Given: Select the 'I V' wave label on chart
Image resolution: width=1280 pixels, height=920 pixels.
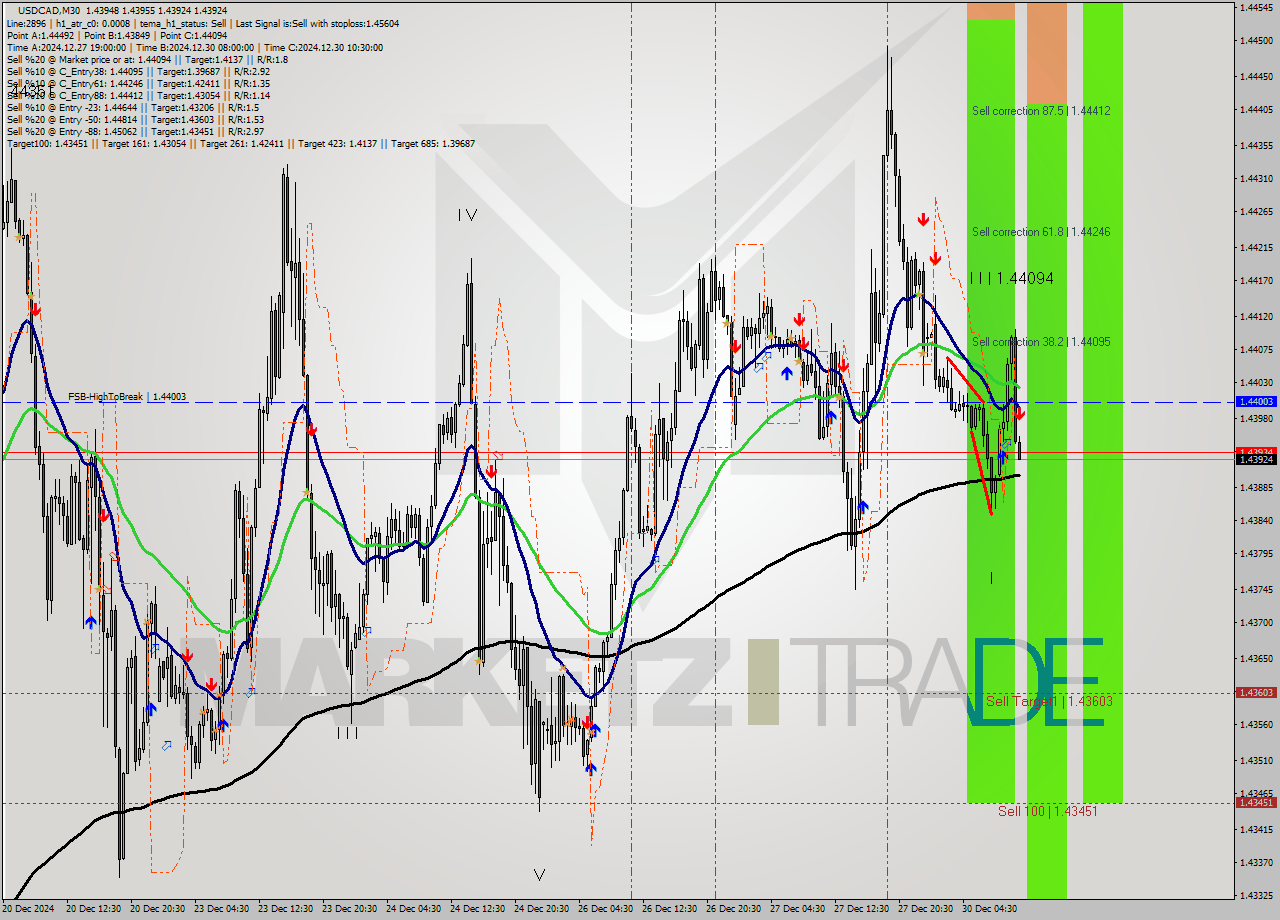Looking at the screenshot, I should point(467,215).
